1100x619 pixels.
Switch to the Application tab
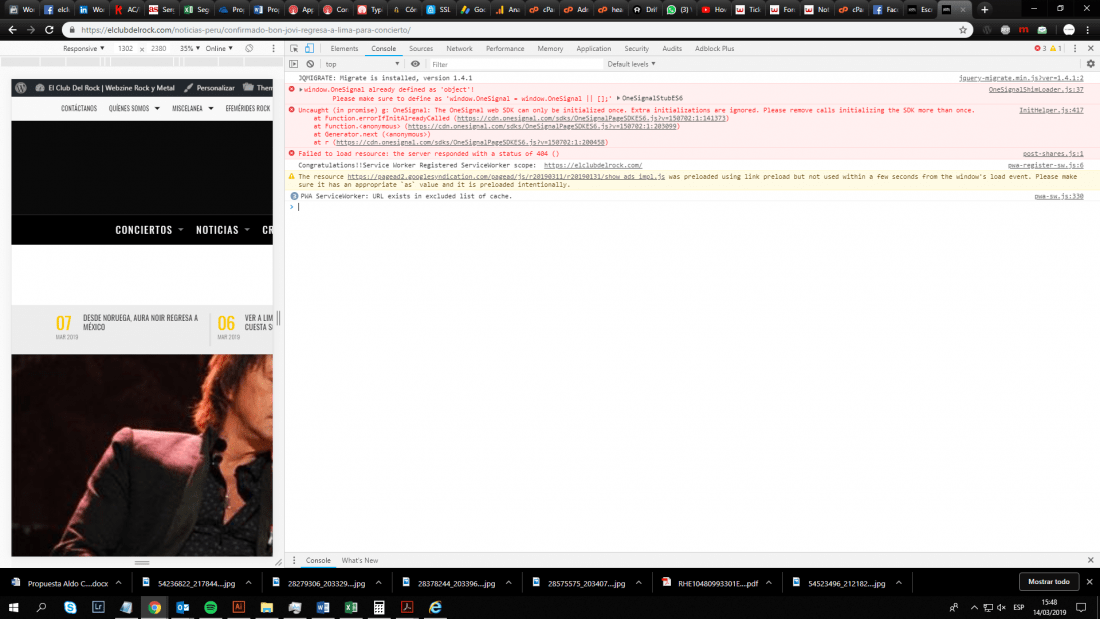click(x=593, y=48)
